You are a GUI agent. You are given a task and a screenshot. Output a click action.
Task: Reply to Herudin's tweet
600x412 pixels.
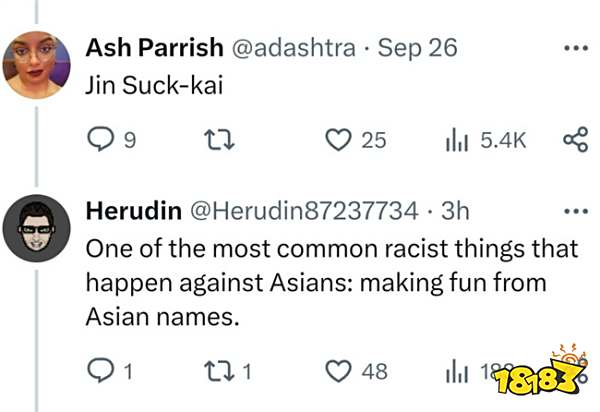(x=101, y=372)
